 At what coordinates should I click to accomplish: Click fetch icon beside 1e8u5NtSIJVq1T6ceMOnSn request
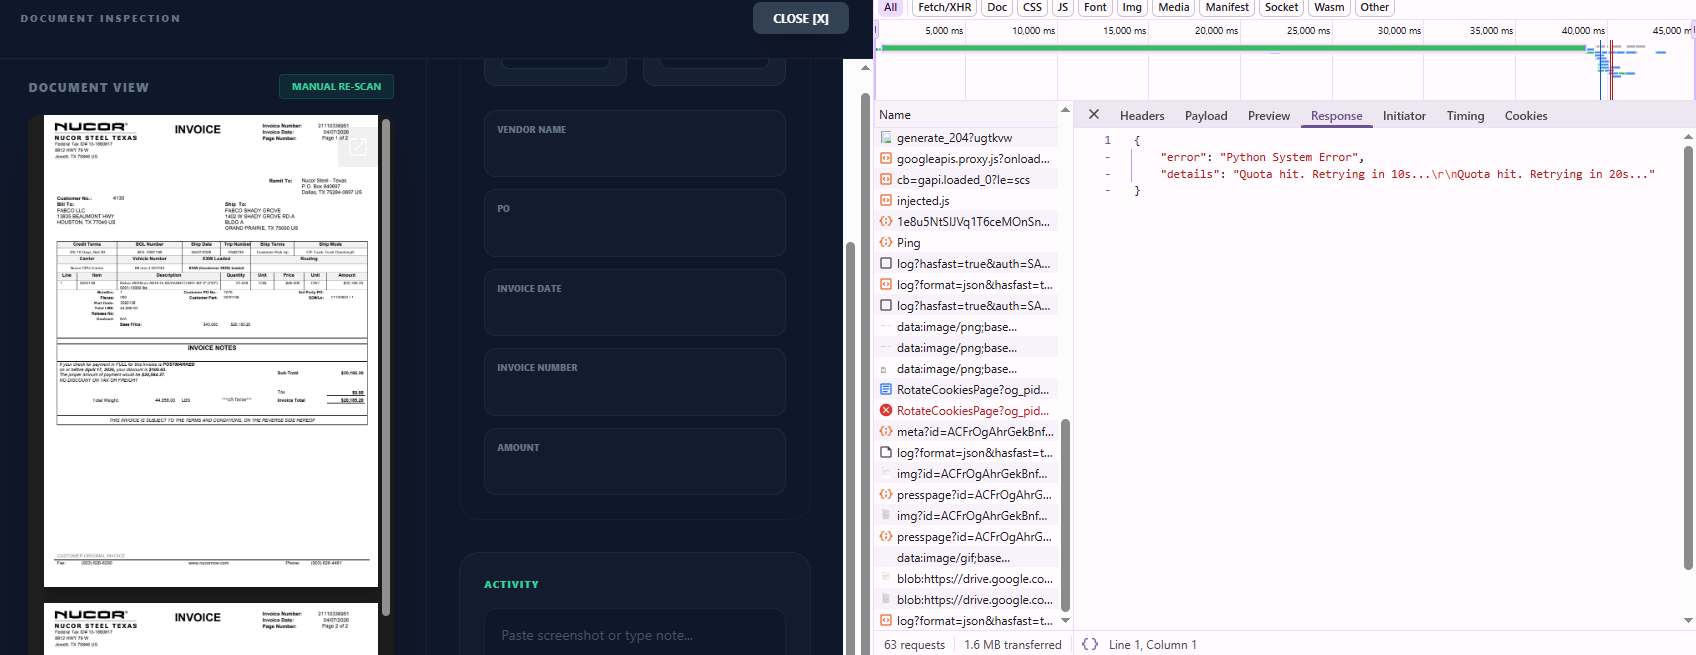tap(886, 222)
